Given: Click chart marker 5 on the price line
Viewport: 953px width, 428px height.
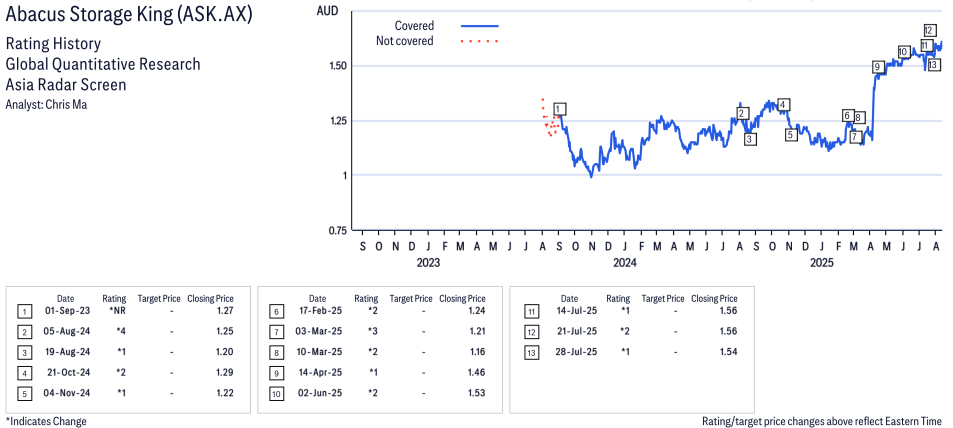Looking at the screenshot, I should tap(790, 135).
